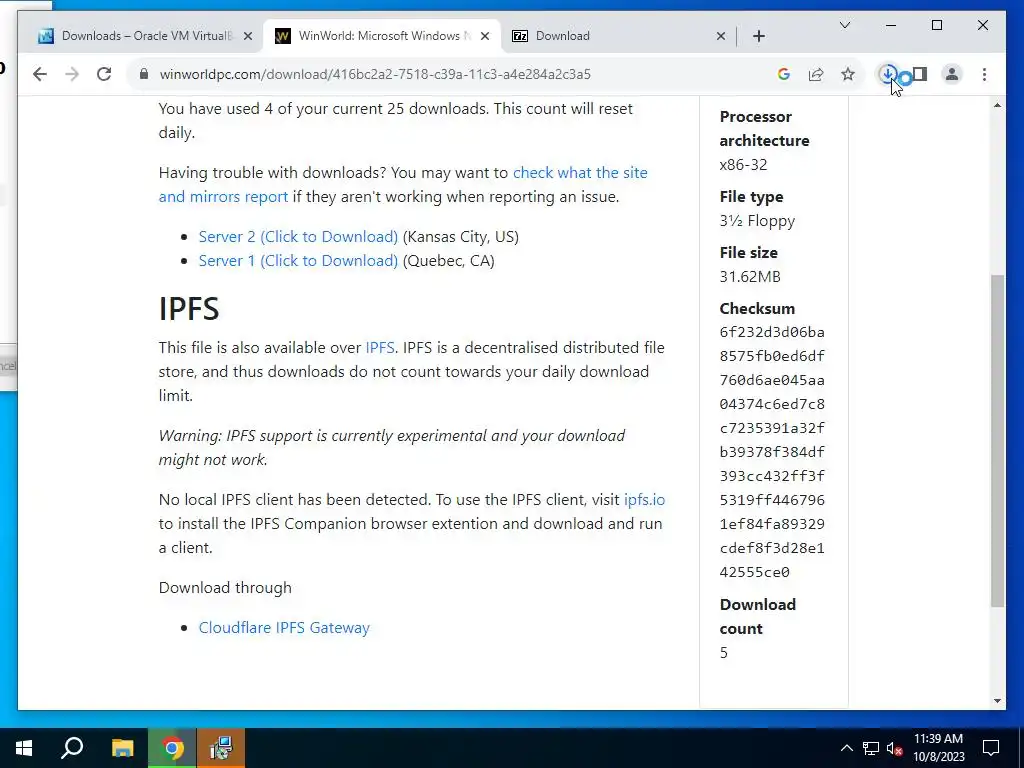Reload the current page
The height and width of the screenshot is (768, 1024).
[104, 74]
